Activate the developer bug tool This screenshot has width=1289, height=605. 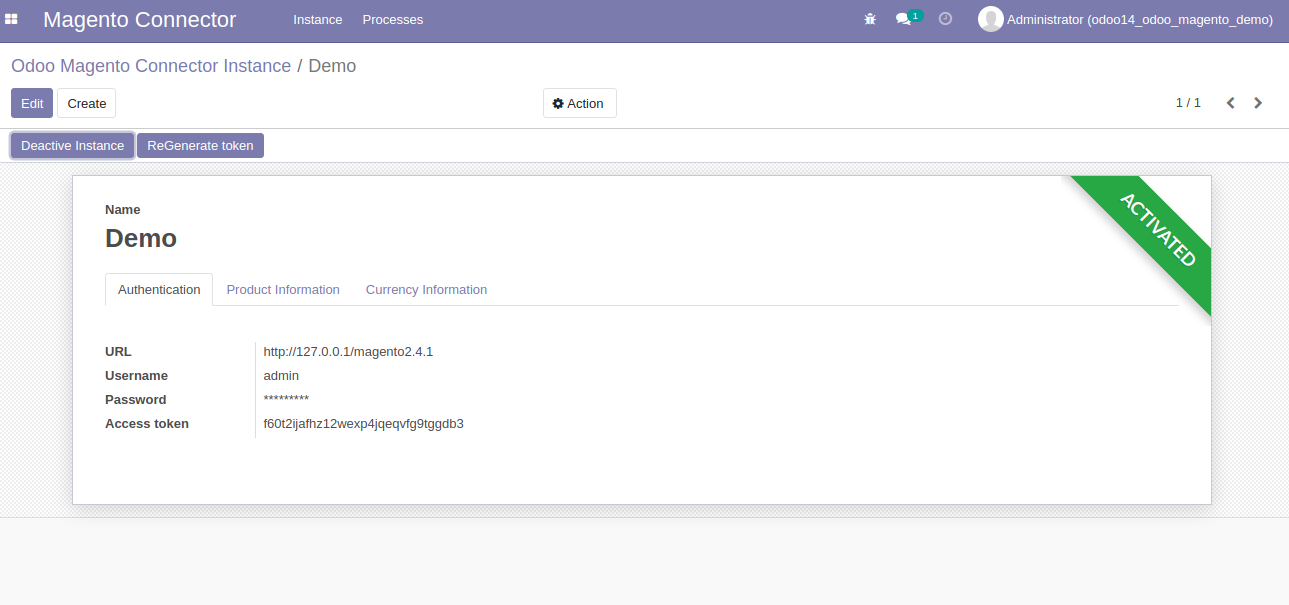869,18
